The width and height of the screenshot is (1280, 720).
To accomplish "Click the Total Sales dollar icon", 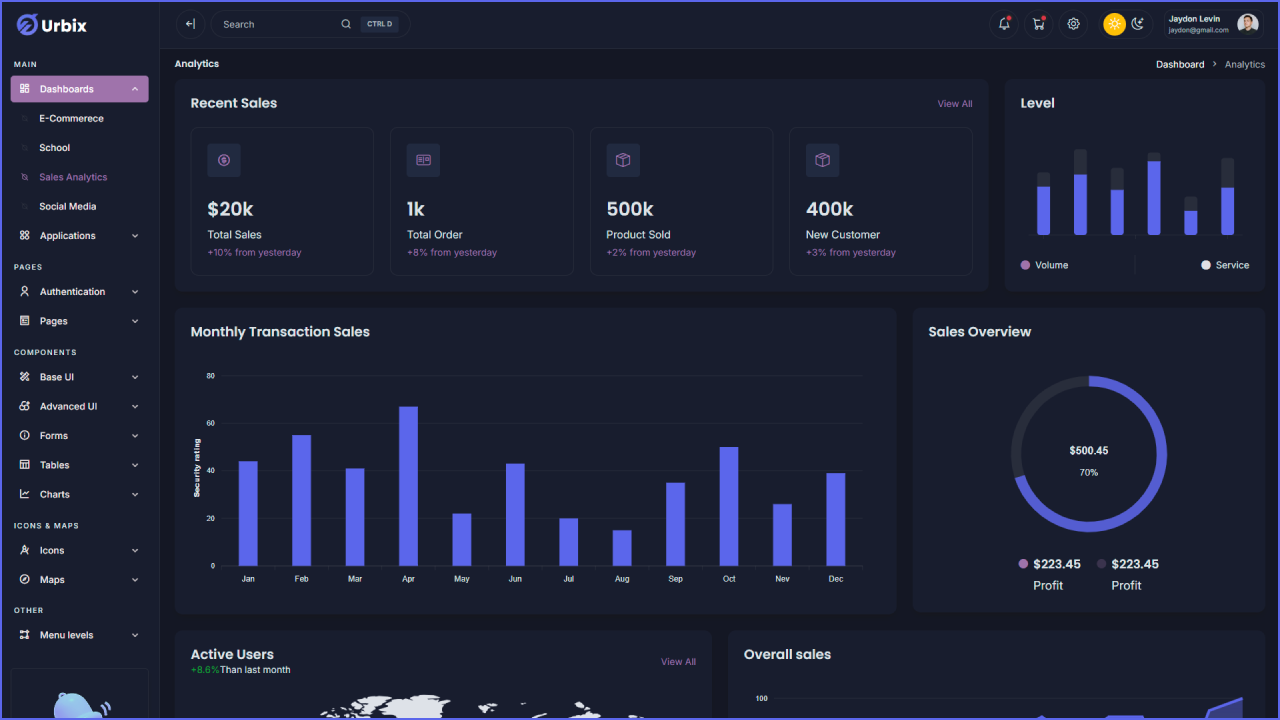I will point(224,160).
